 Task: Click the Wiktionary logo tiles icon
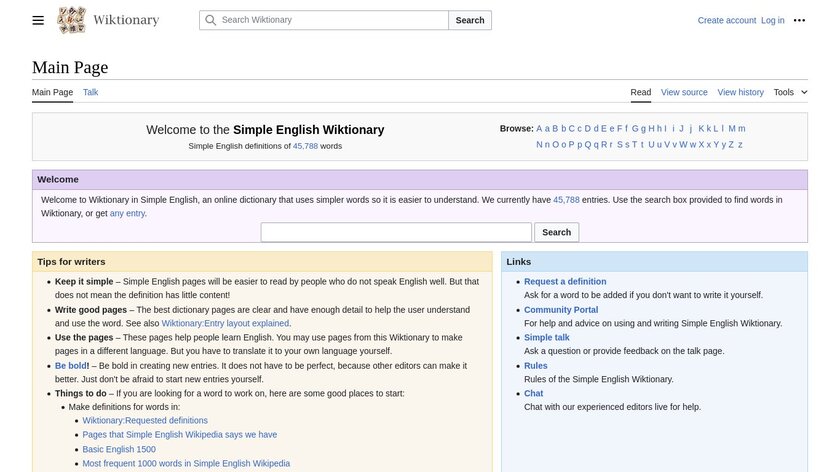pos(72,20)
